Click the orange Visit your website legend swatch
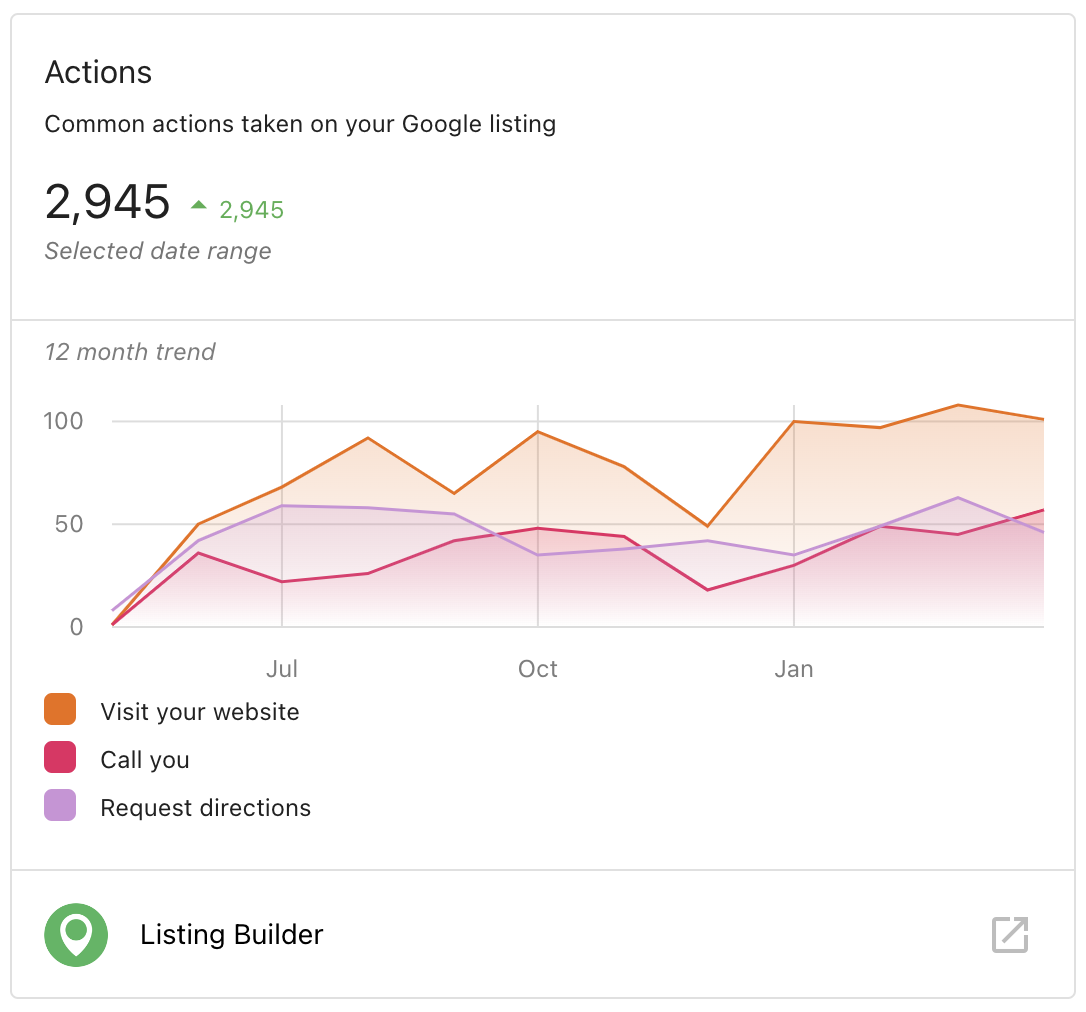 pos(60,710)
